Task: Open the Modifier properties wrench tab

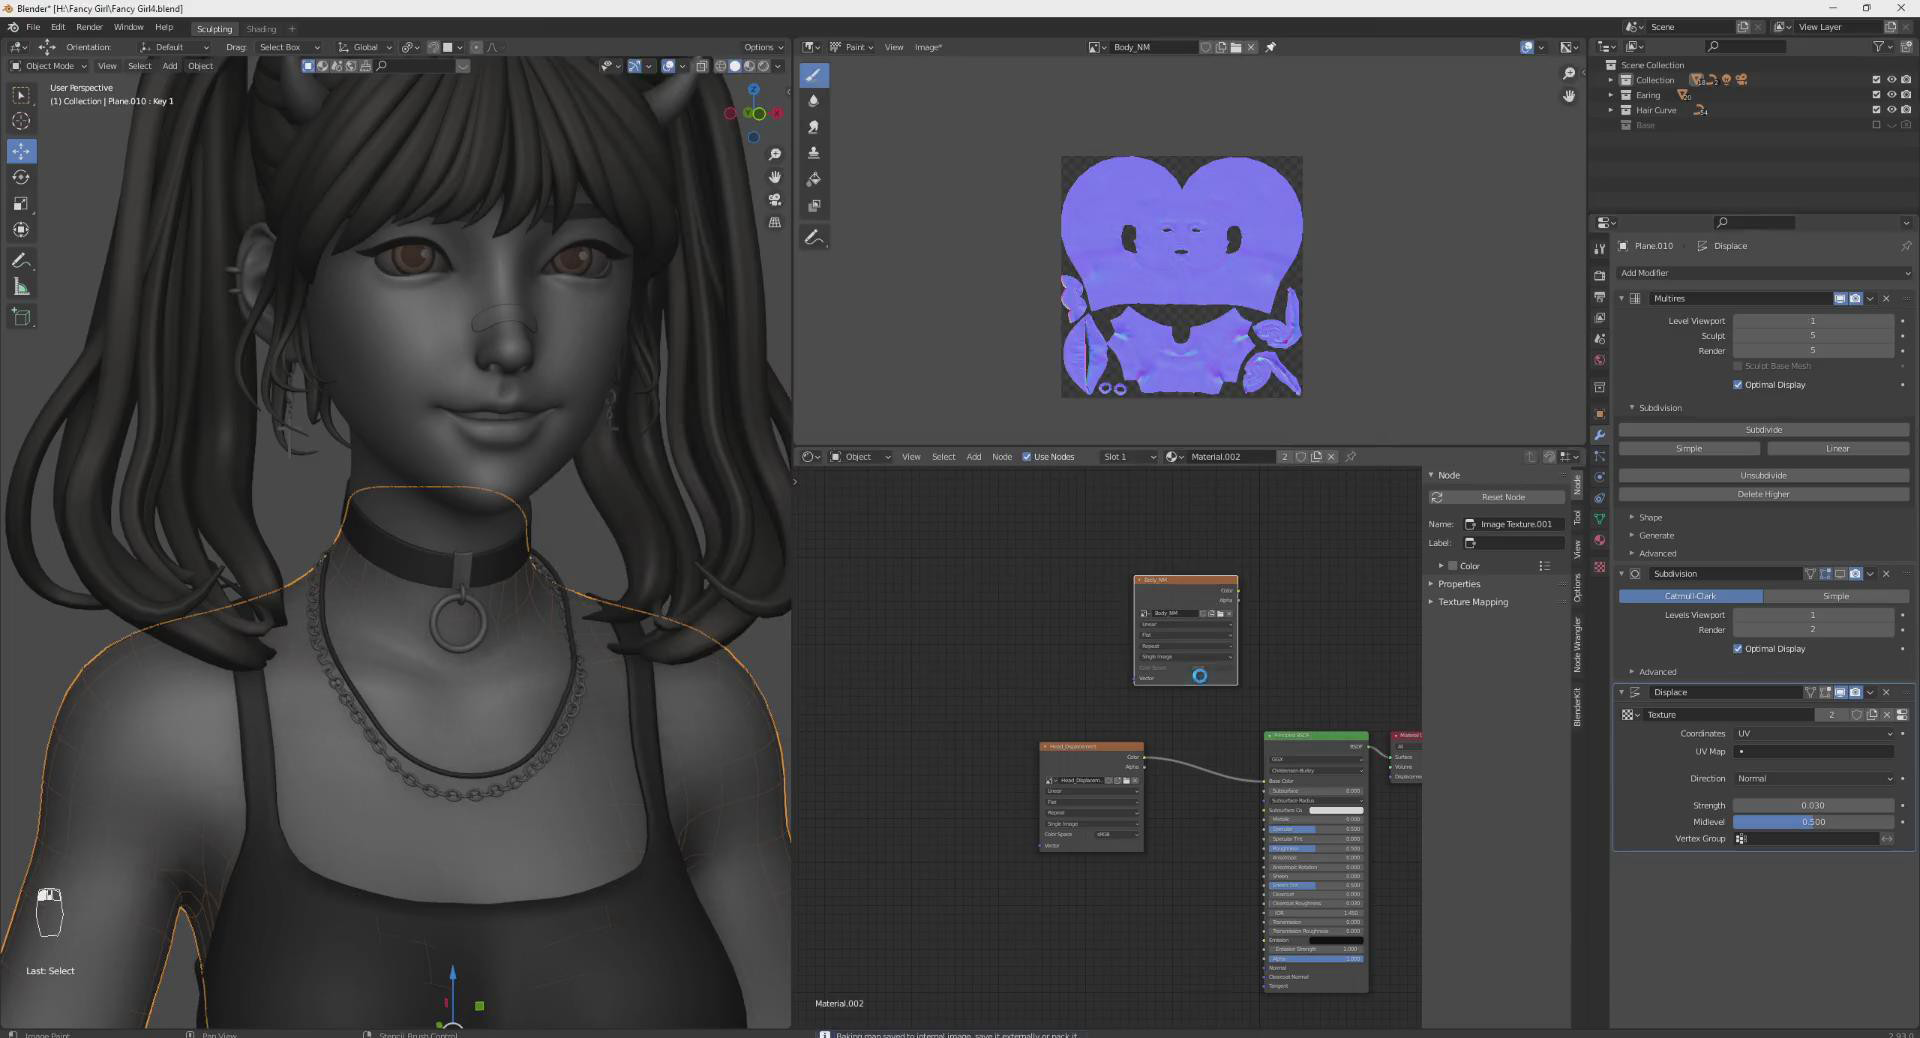Action: tap(1600, 435)
